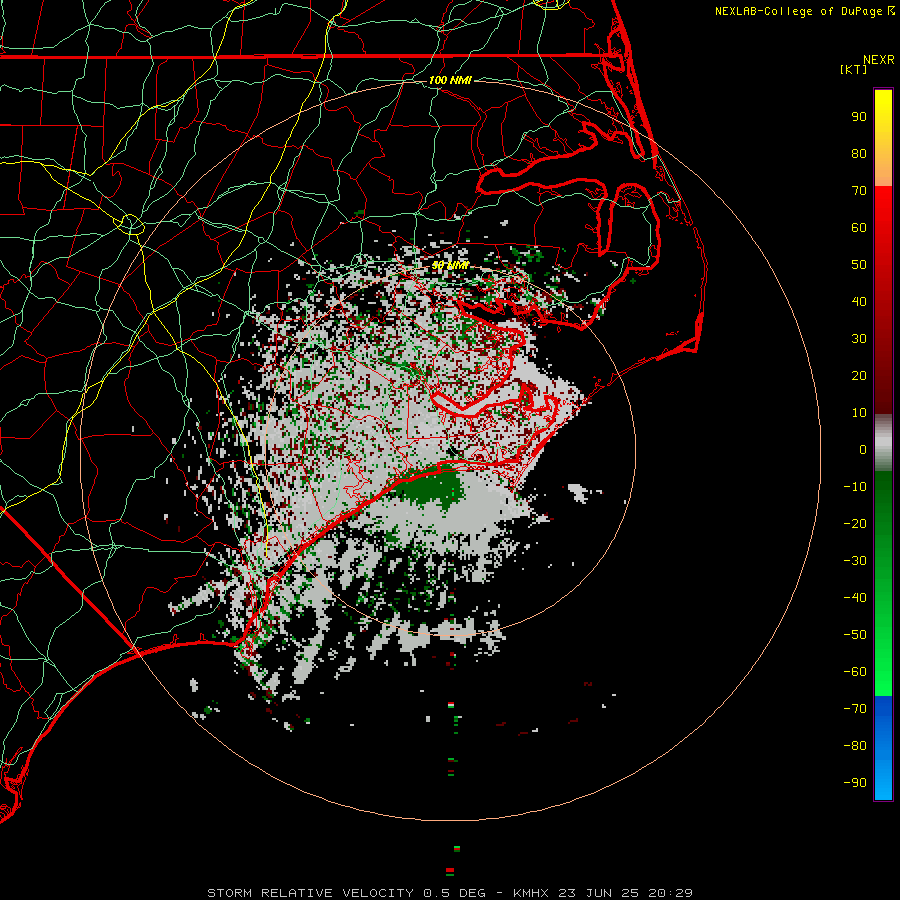Click the positive 70 knot scale label
Viewport: 900px width, 900px height.
coord(859,191)
